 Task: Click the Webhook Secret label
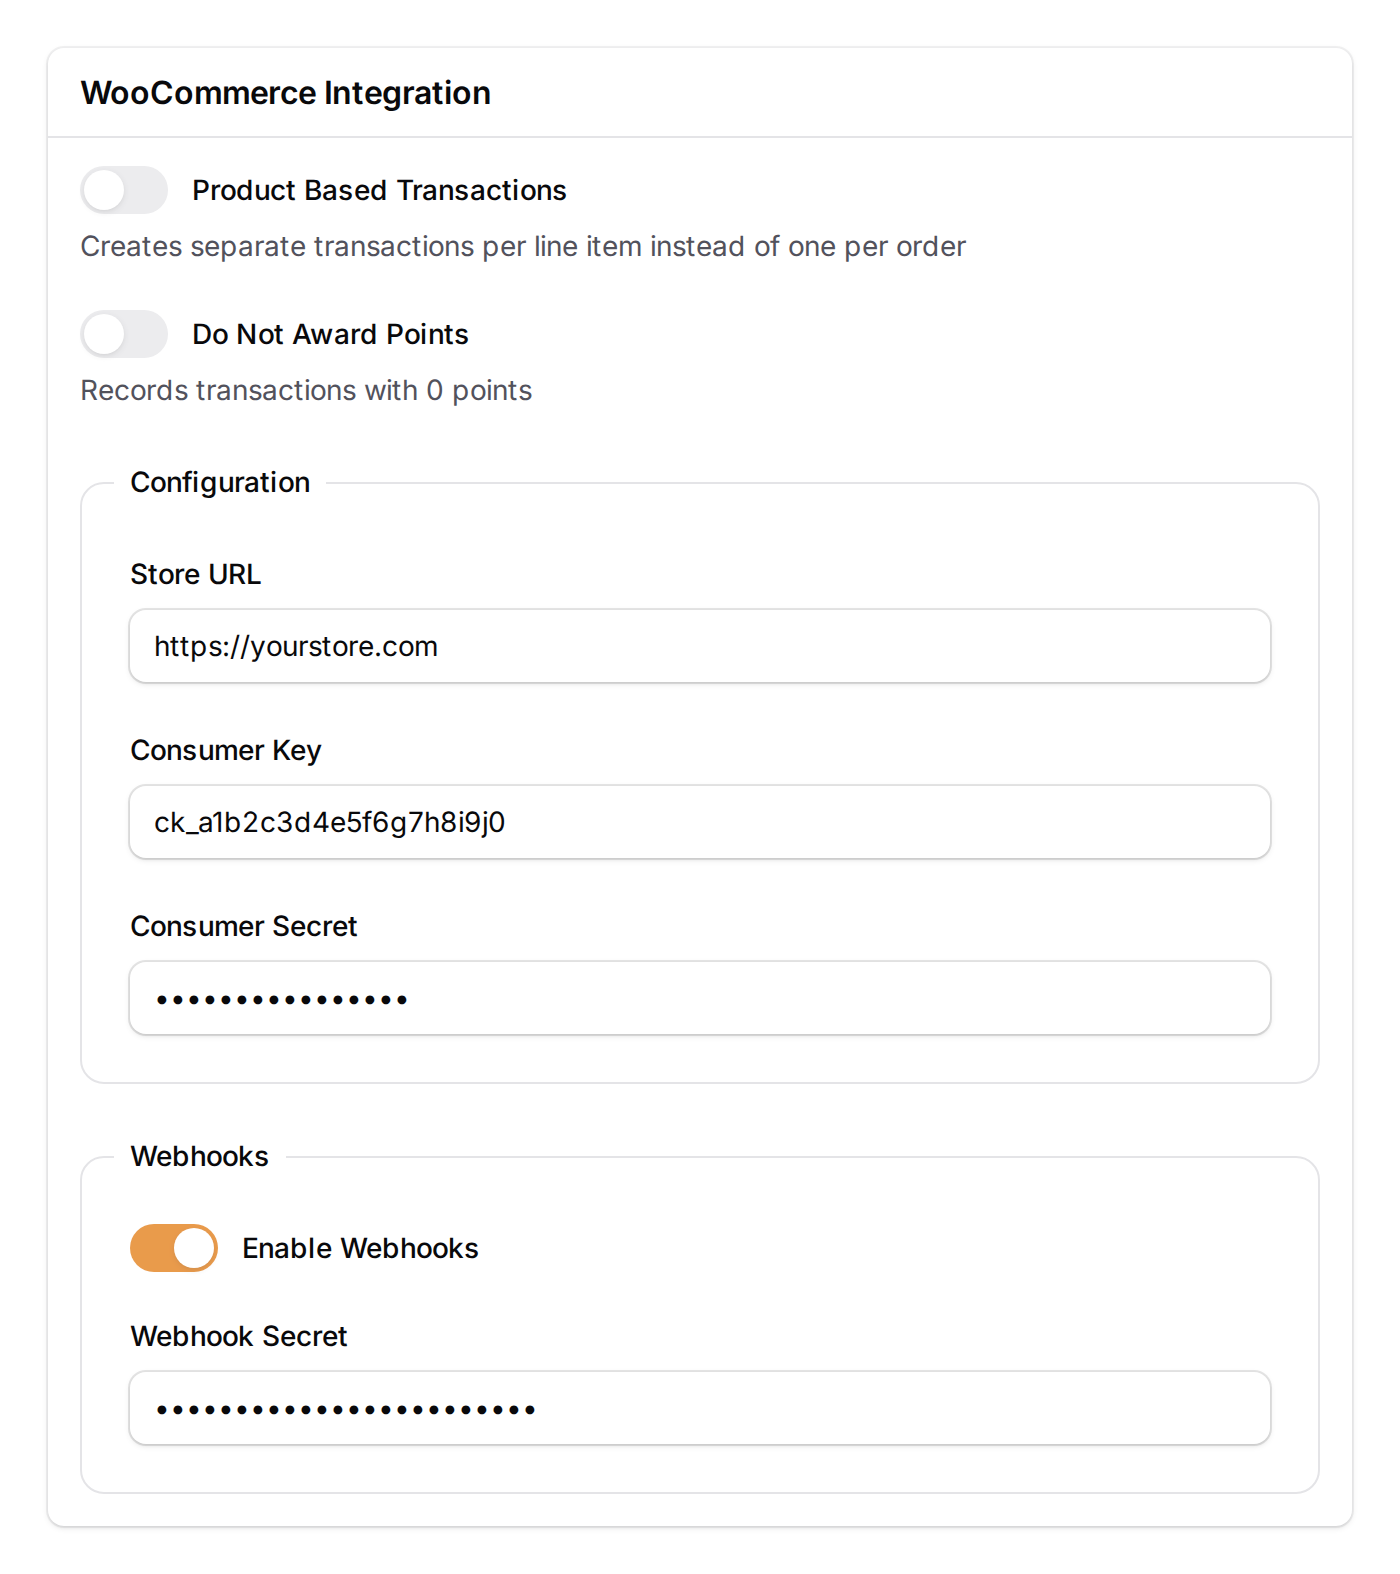point(238,1336)
